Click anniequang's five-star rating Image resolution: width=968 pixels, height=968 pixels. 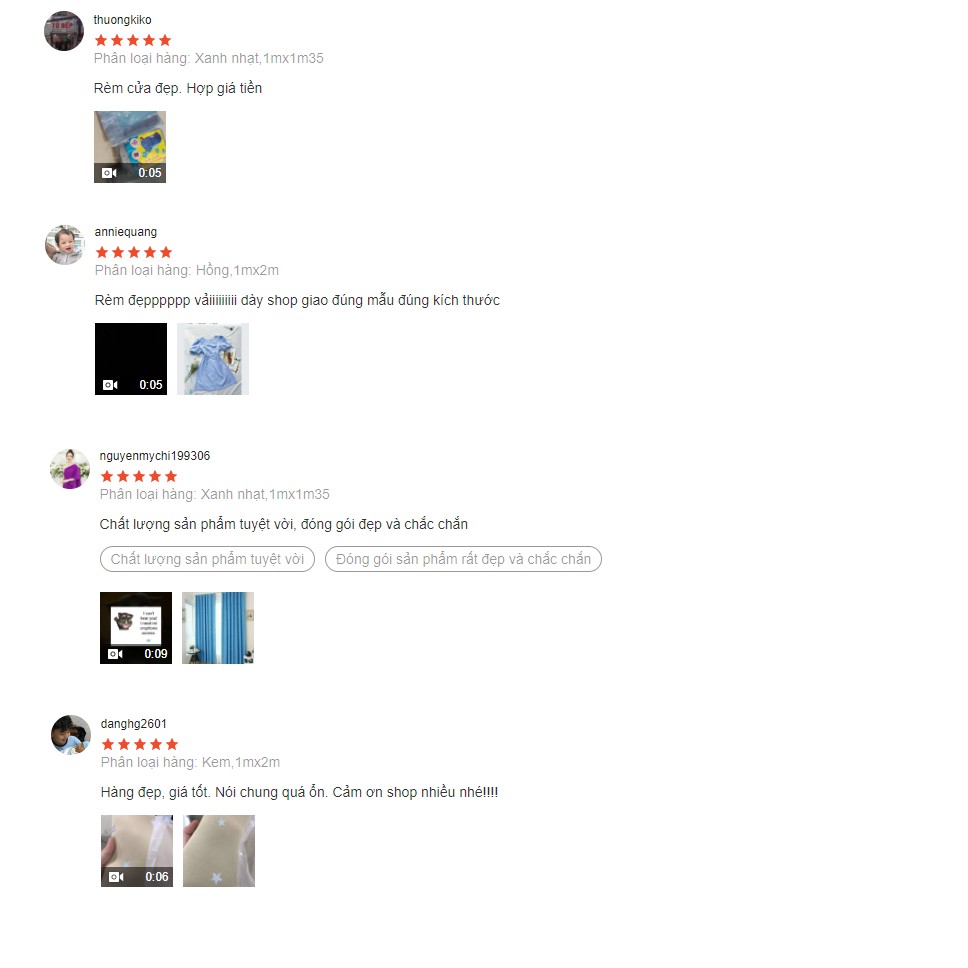tap(134, 252)
